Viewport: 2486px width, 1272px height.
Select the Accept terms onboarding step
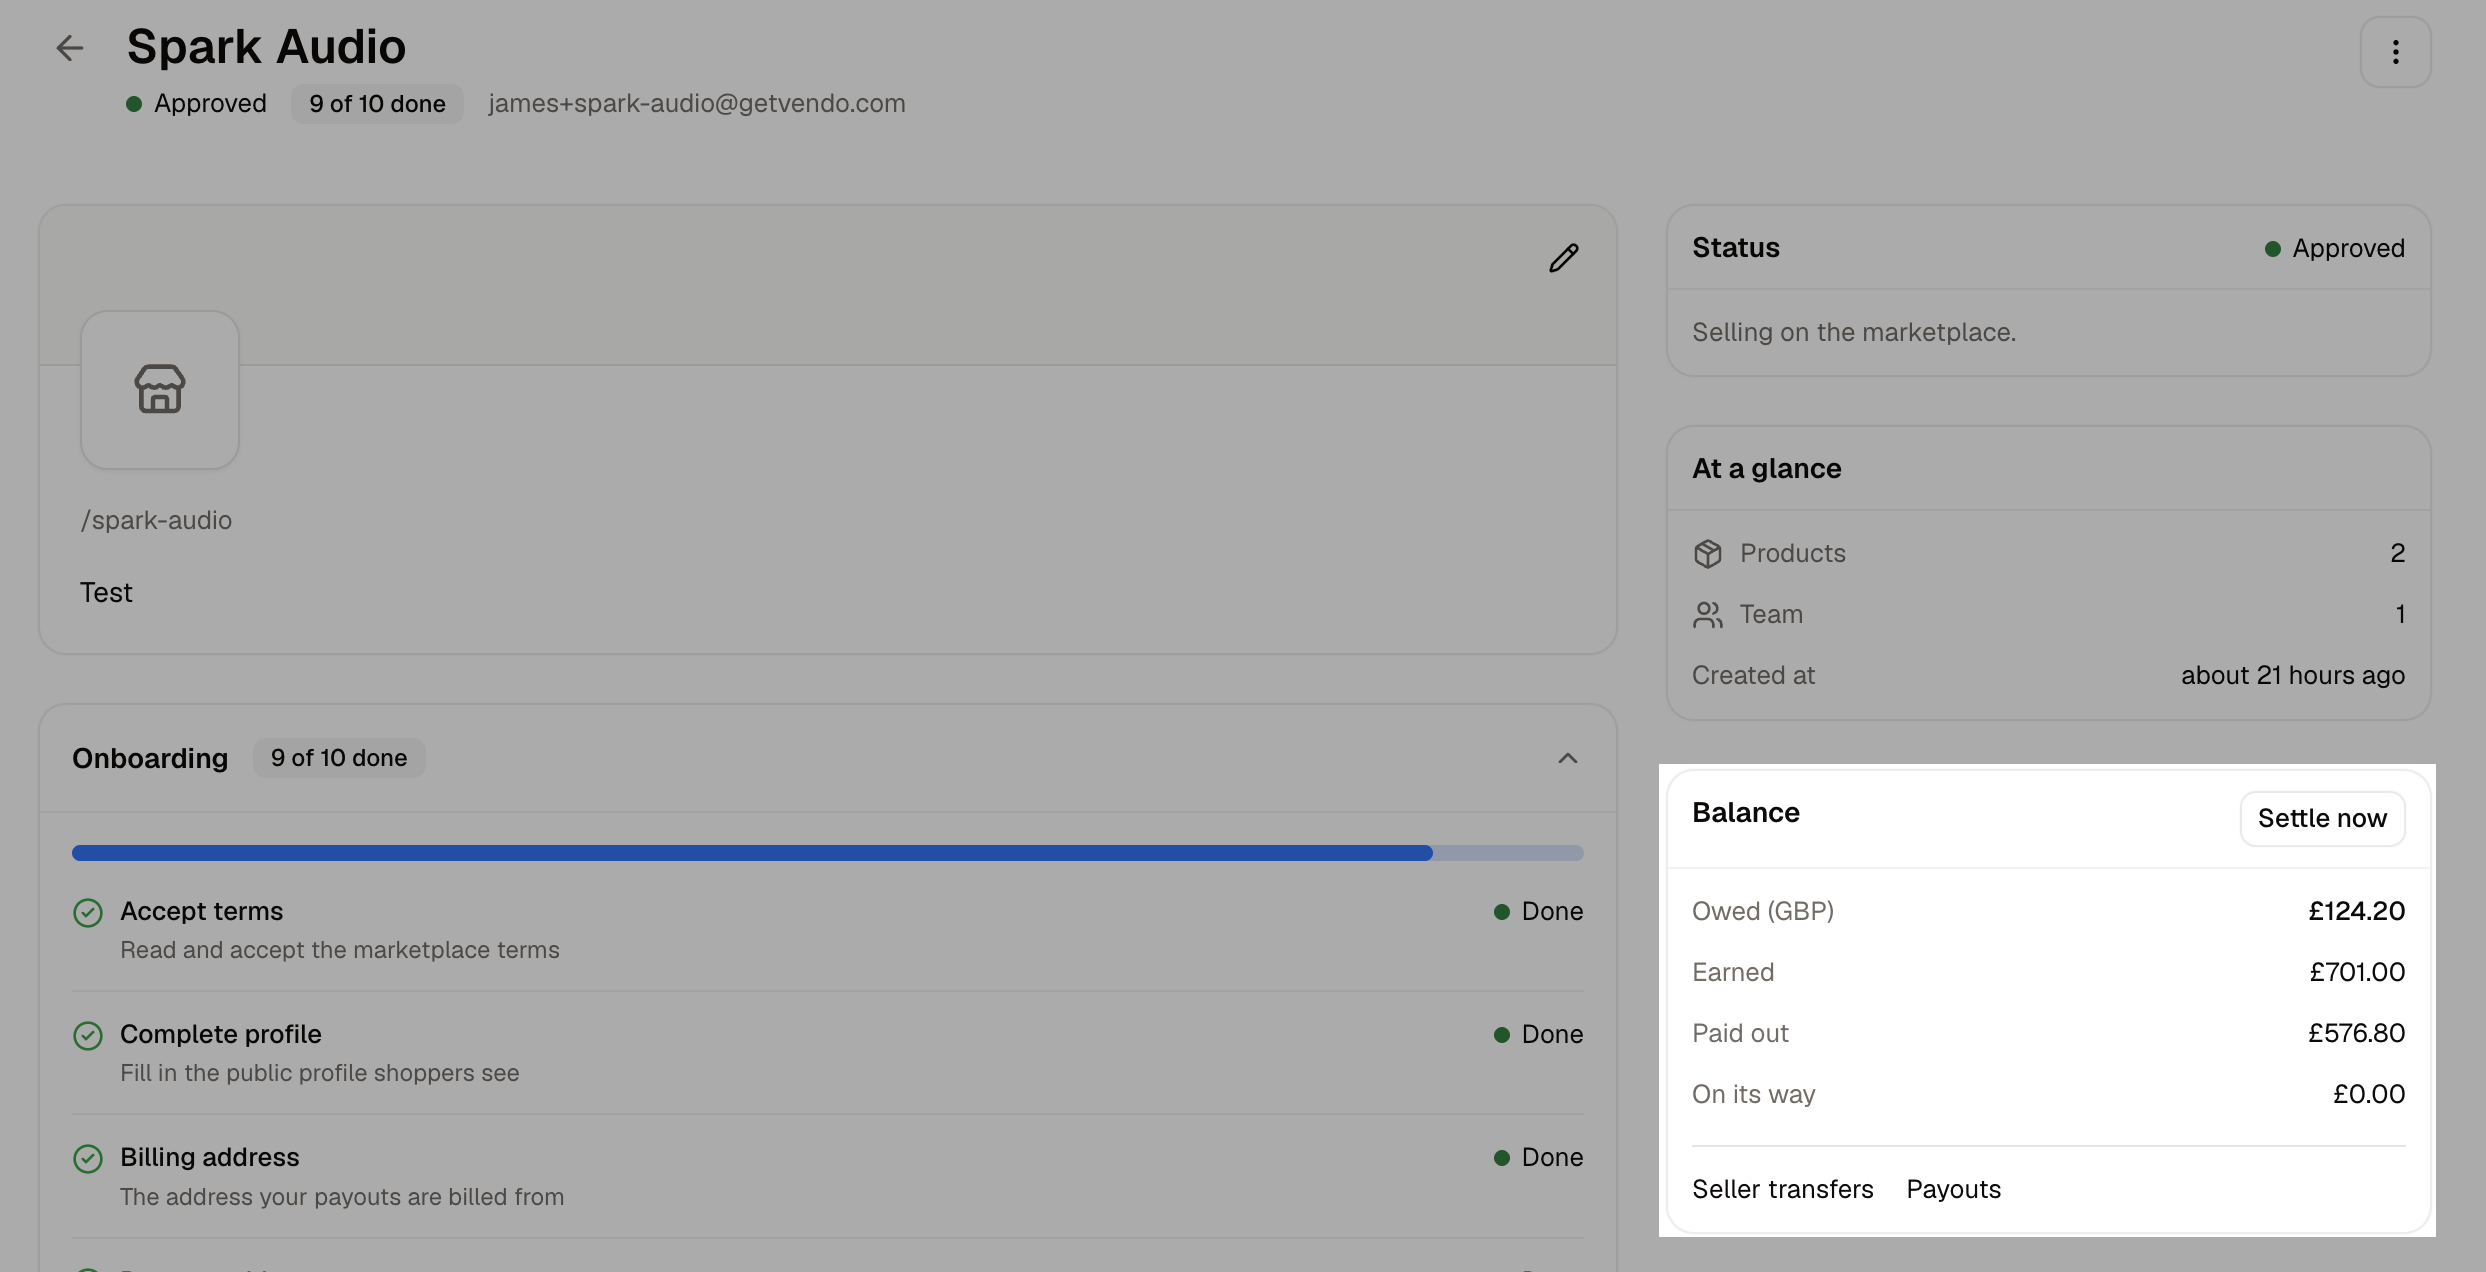point(828,930)
